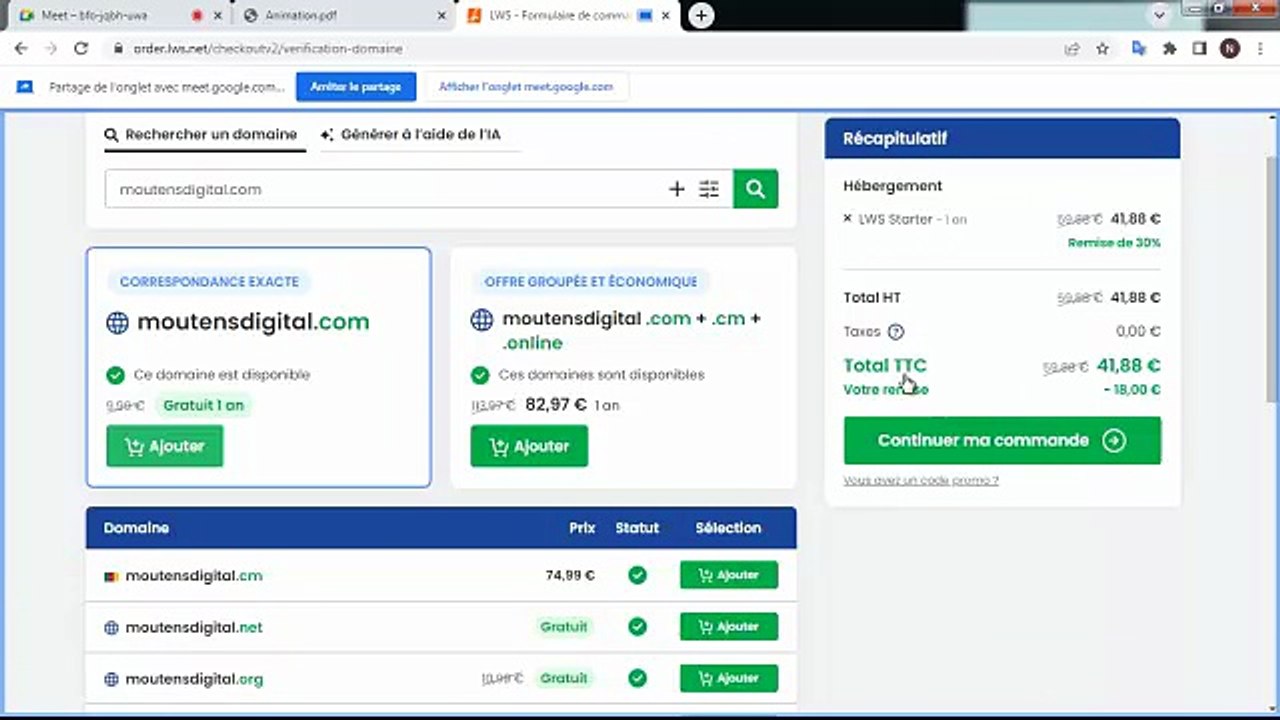Close the LWS order form tab
This screenshot has width=1280, height=720.
pos(666,16)
